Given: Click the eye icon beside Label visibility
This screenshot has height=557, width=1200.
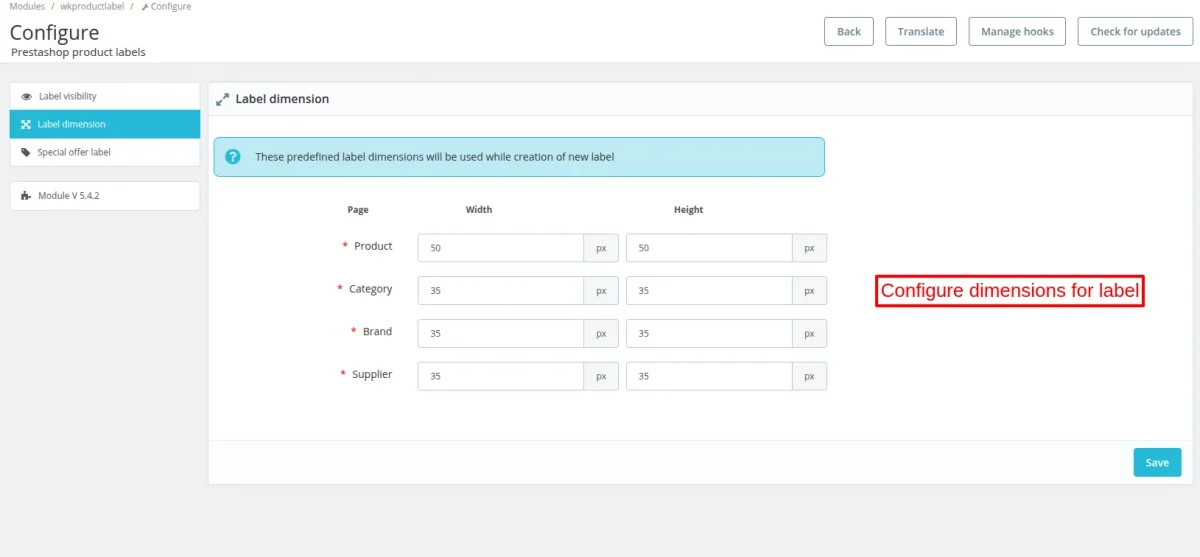Looking at the screenshot, I should [x=26, y=96].
